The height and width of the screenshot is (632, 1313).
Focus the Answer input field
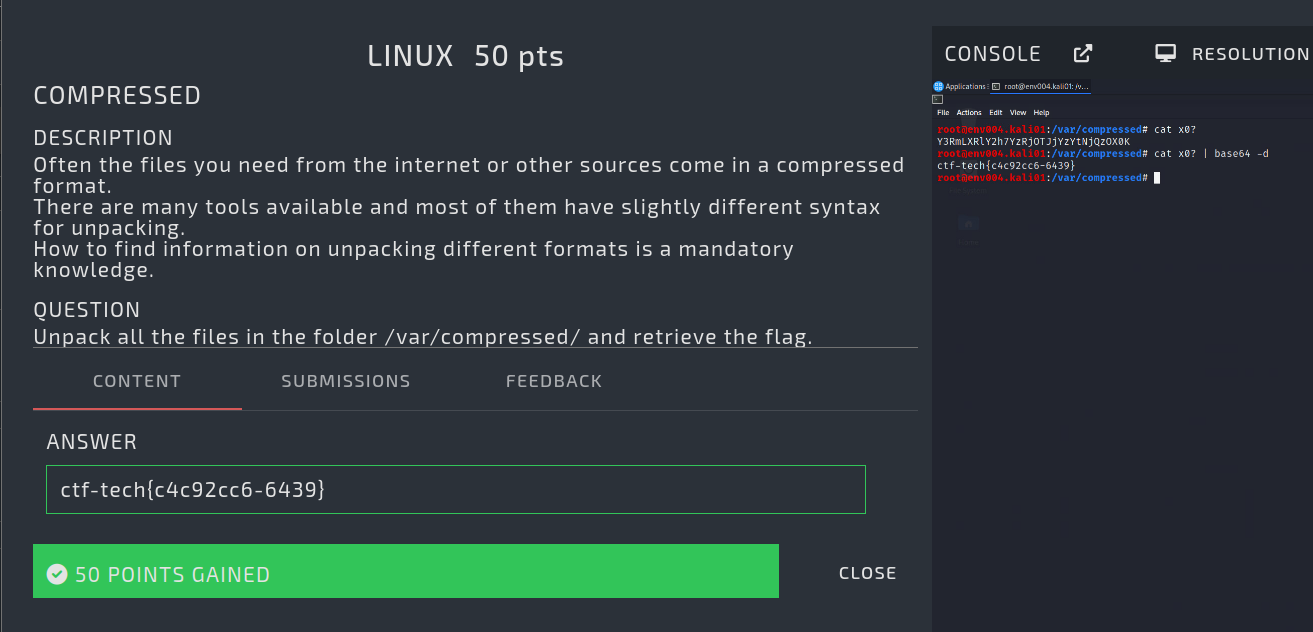click(455, 490)
